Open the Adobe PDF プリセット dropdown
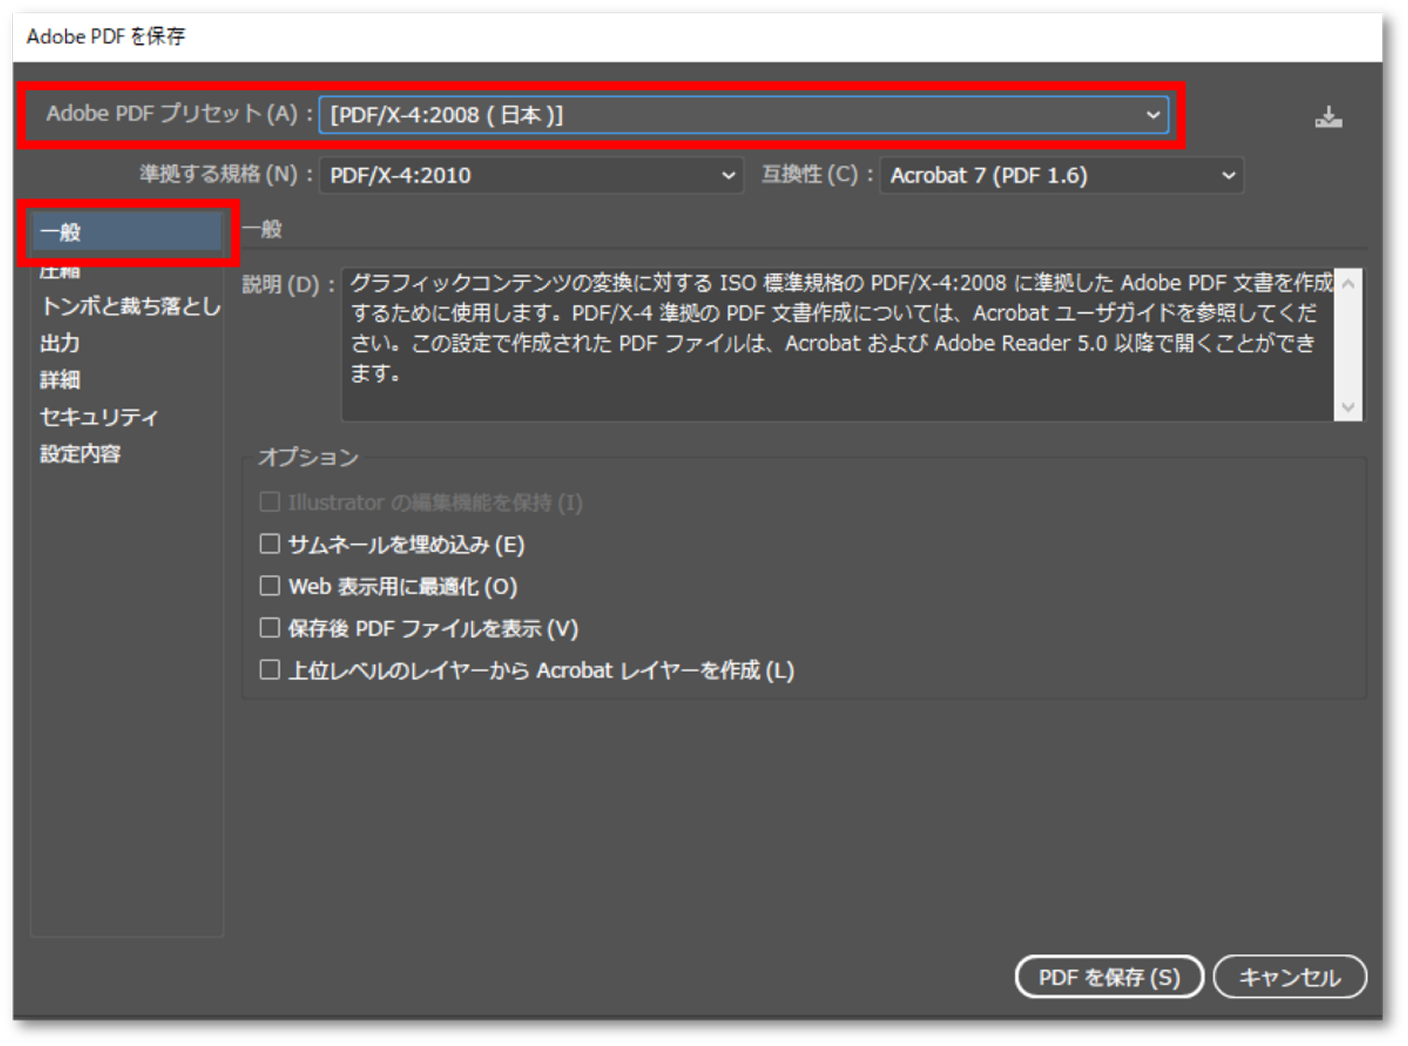Screen dimensions: 1408x1046 pyautogui.click(x=1151, y=114)
